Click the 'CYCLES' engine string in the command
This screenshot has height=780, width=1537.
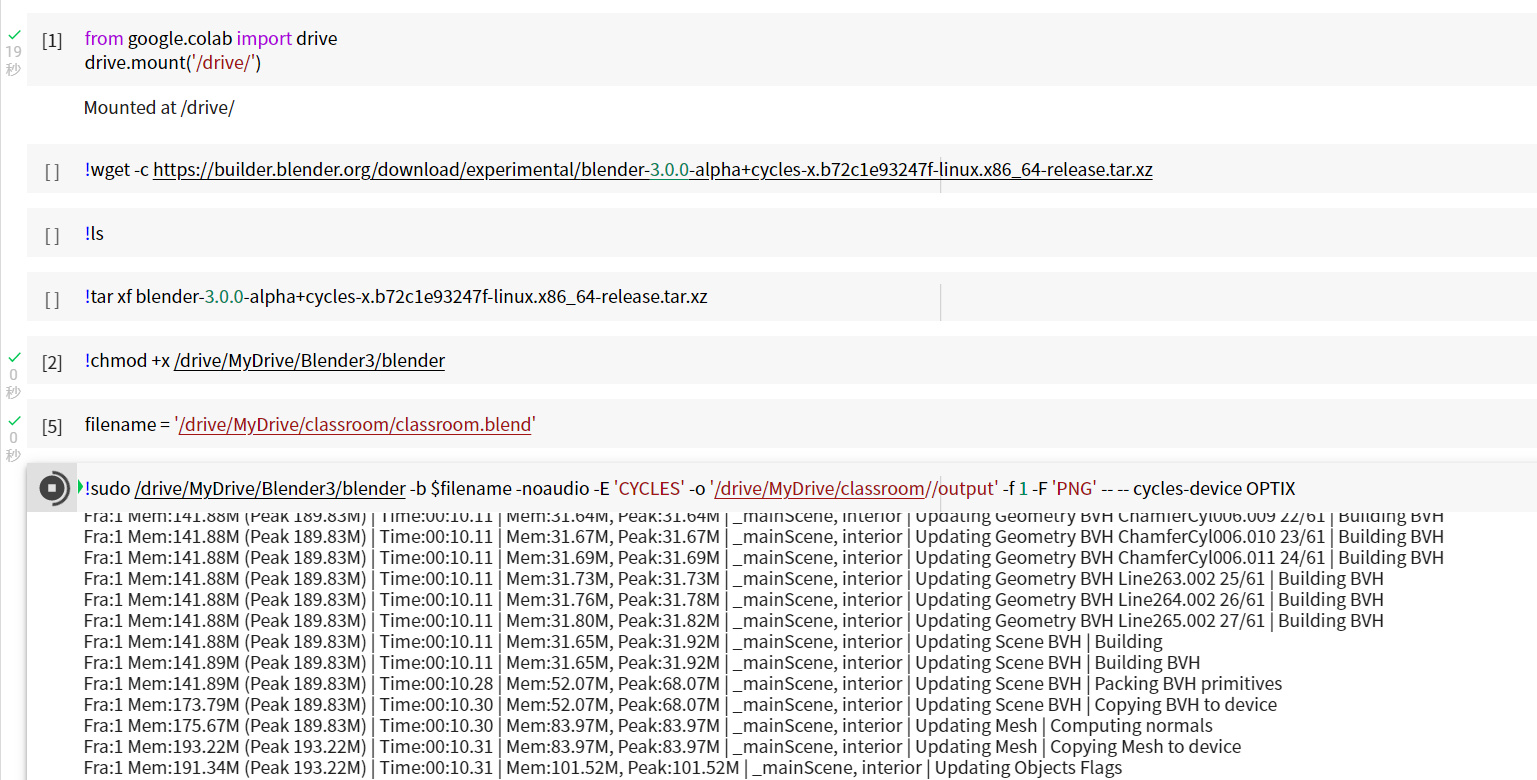pos(649,489)
